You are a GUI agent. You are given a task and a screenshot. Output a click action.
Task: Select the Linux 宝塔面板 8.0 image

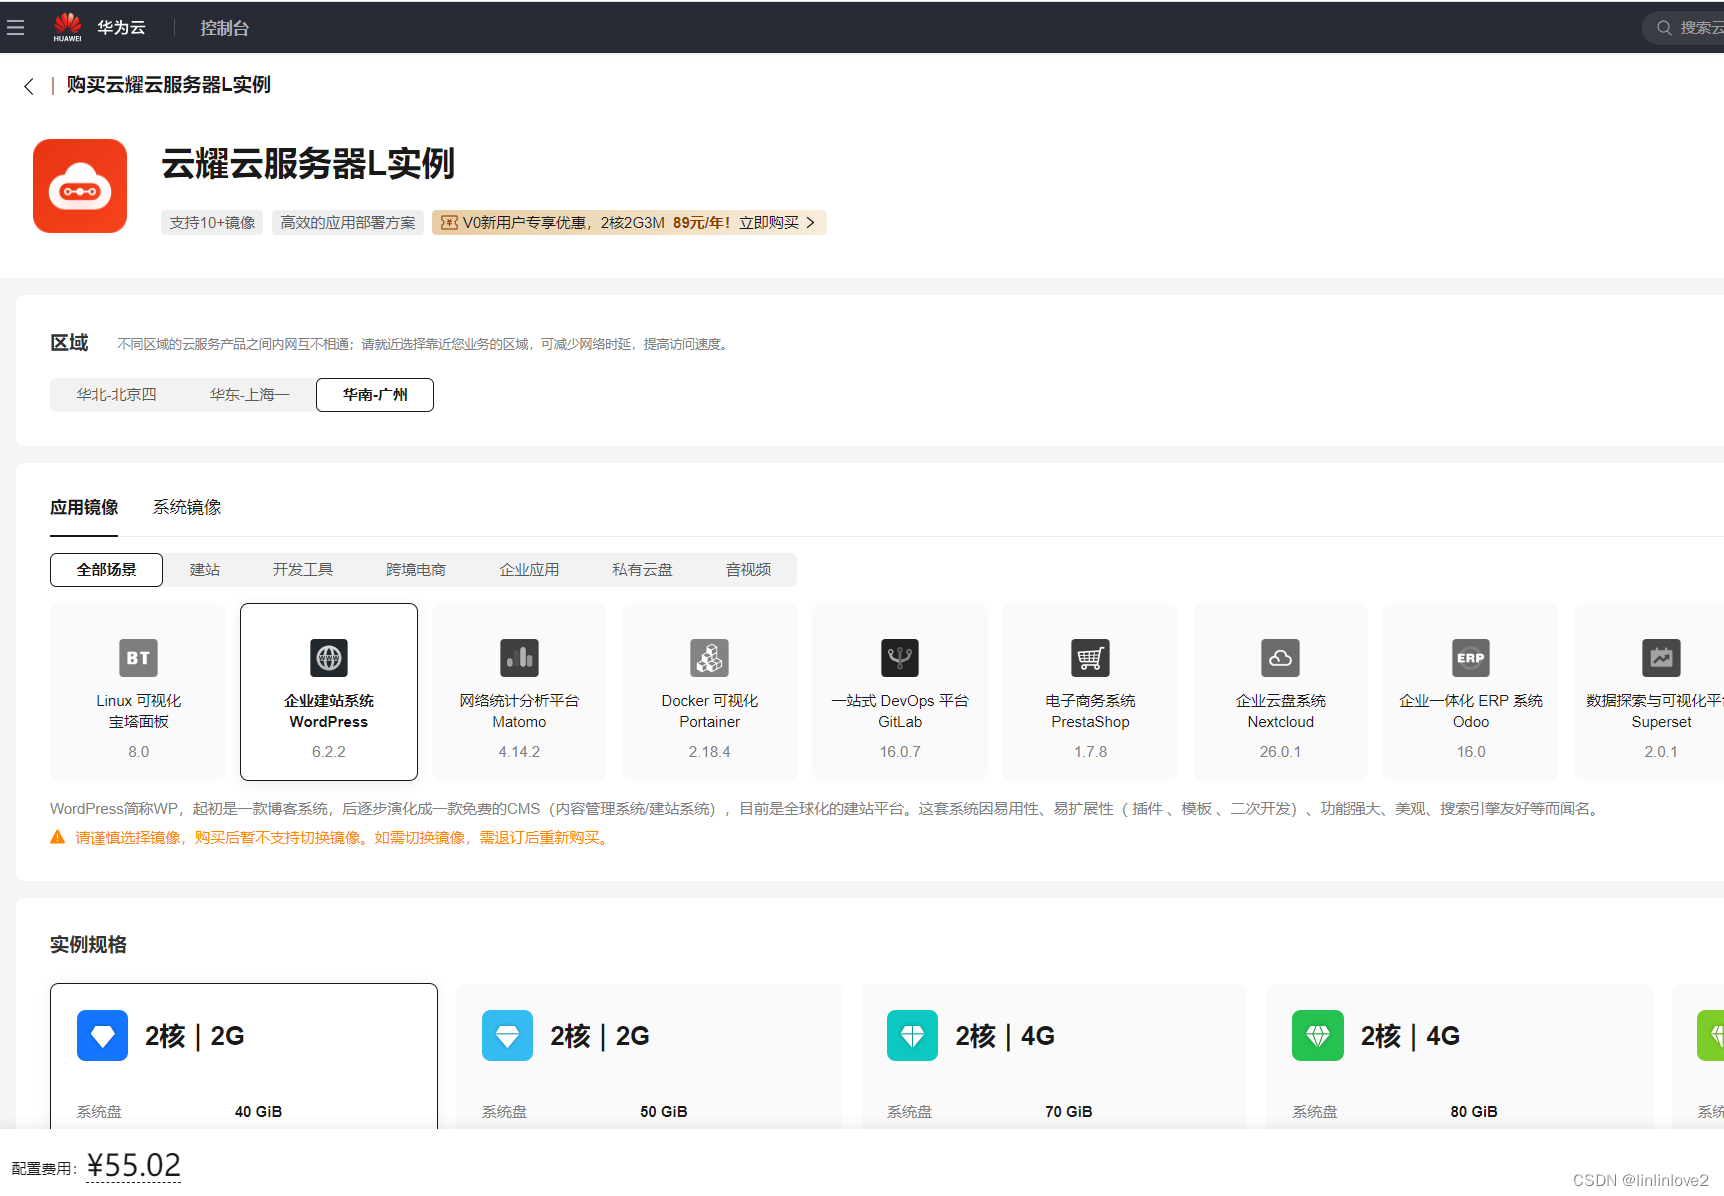pos(138,692)
